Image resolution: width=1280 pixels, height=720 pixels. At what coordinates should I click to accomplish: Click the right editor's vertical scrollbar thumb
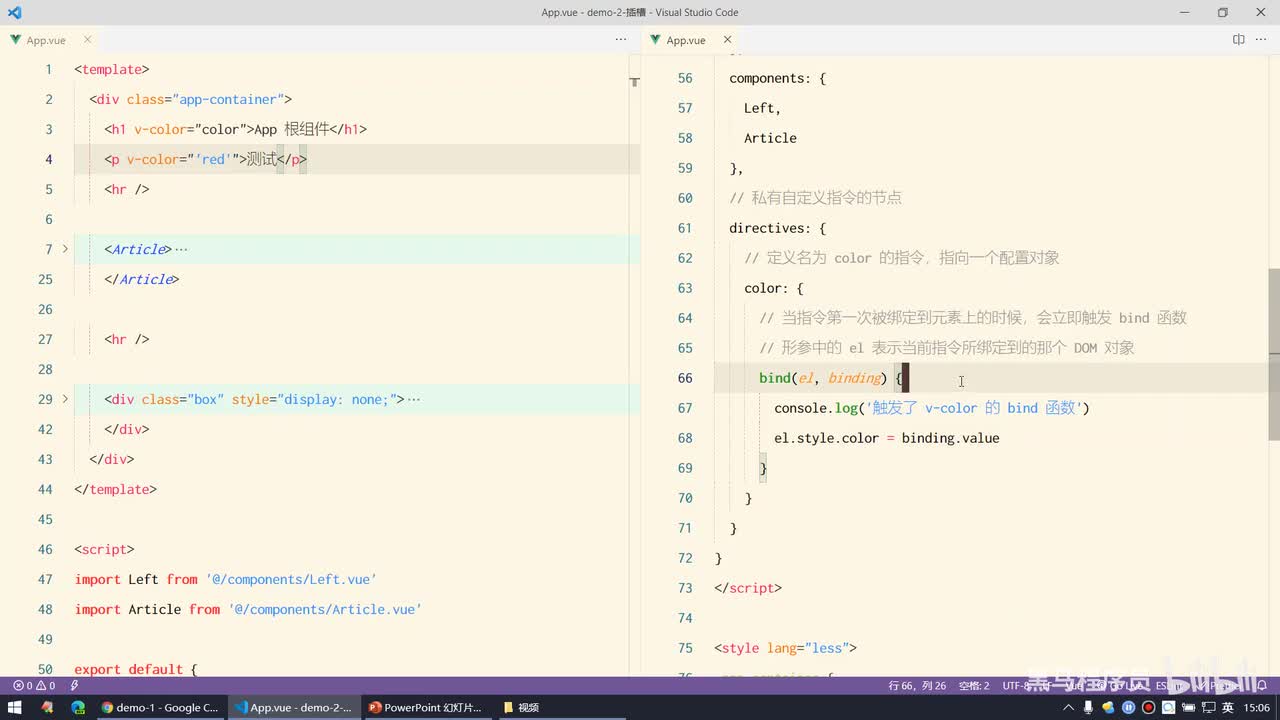tap(1274, 354)
